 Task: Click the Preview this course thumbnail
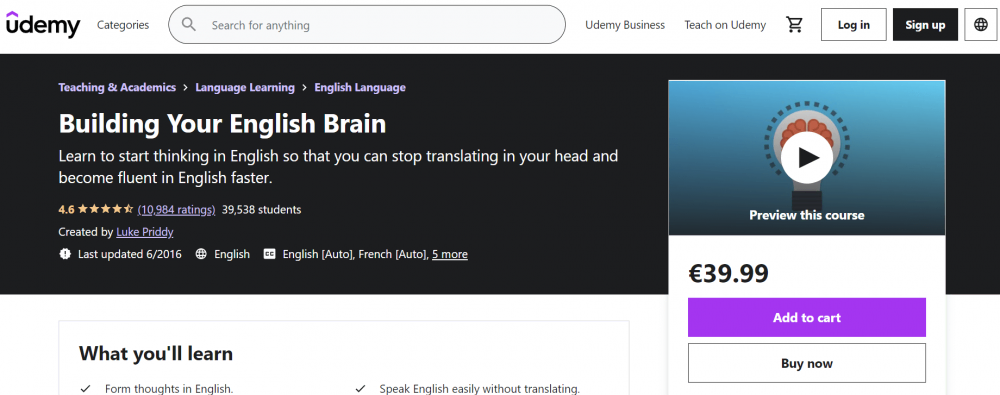807,158
